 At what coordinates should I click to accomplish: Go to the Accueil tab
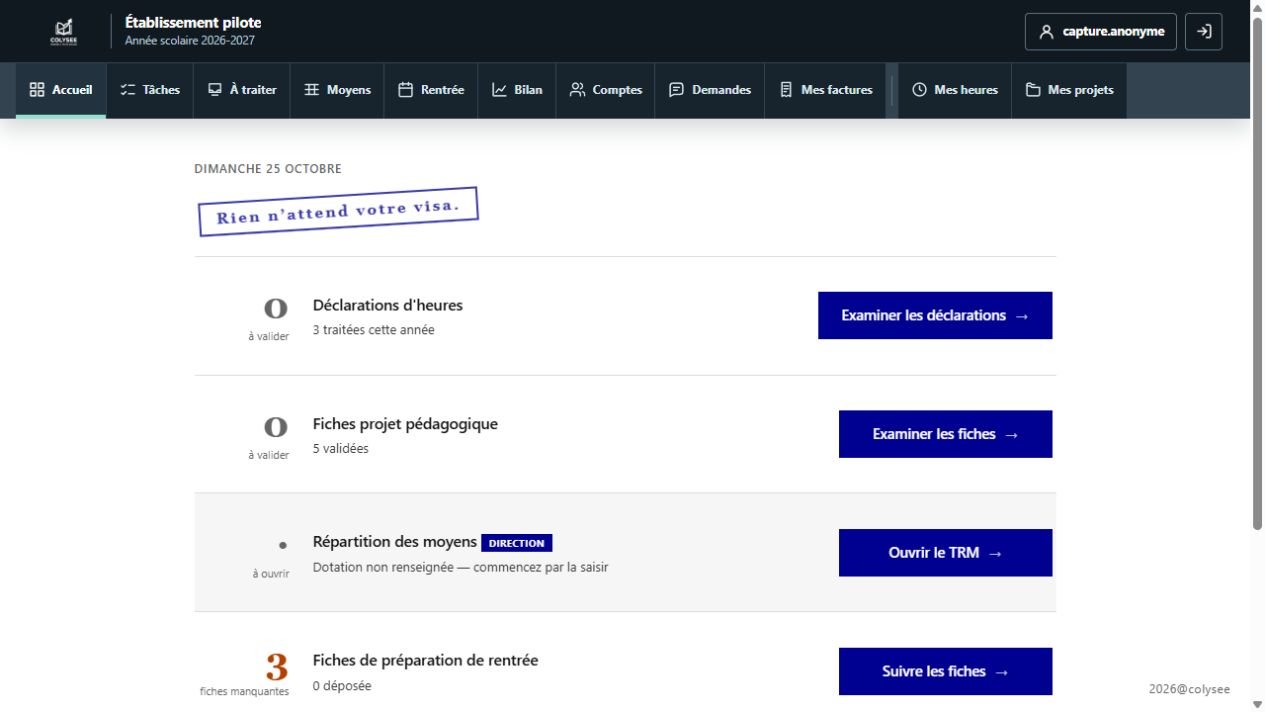point(61,90)
